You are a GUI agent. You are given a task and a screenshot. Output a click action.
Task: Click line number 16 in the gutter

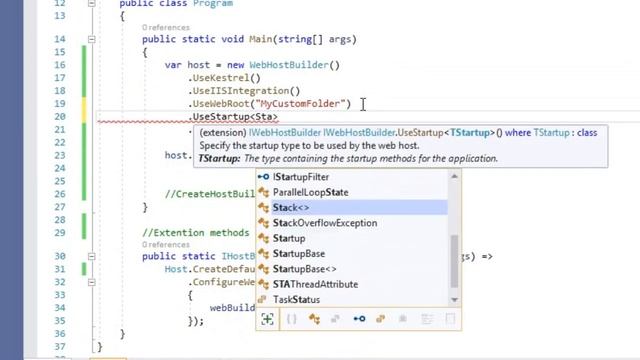[60, 65]
